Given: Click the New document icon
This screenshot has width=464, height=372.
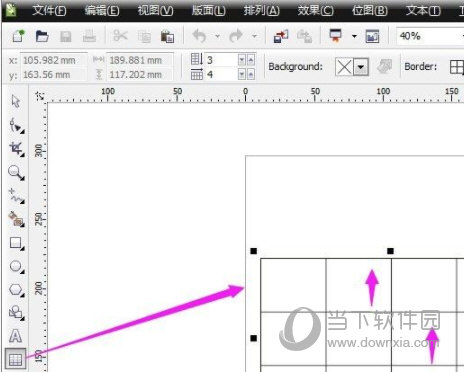Looking at the screenshot, I should point(19,36).
